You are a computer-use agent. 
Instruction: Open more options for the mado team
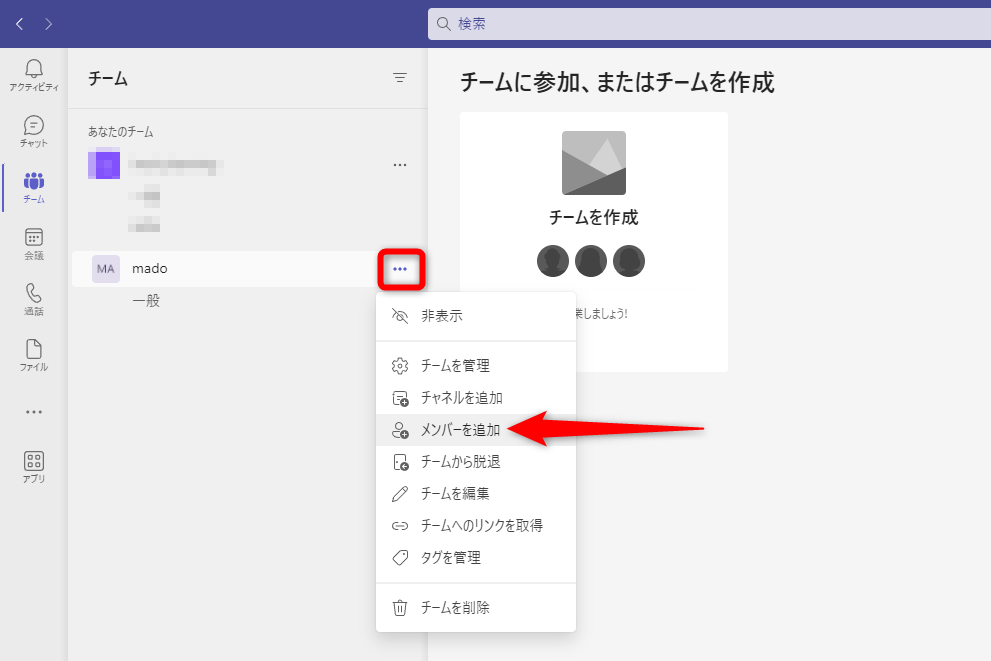[401, 268]
